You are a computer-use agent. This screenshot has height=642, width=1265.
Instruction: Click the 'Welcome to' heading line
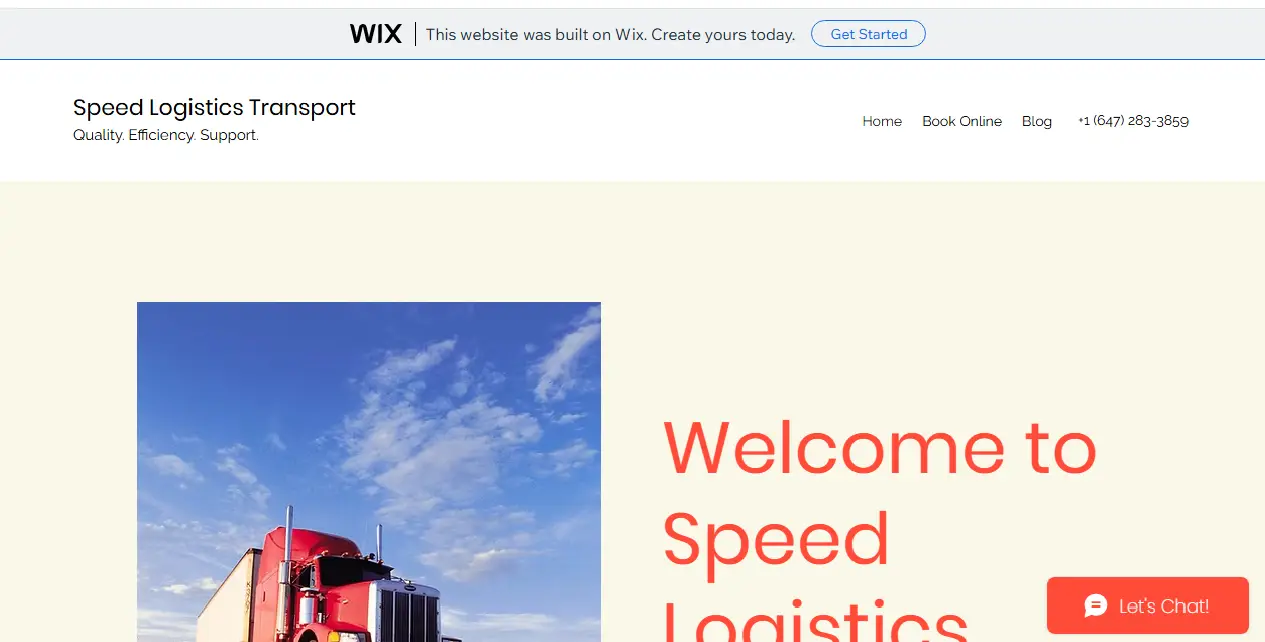[880, 446]
